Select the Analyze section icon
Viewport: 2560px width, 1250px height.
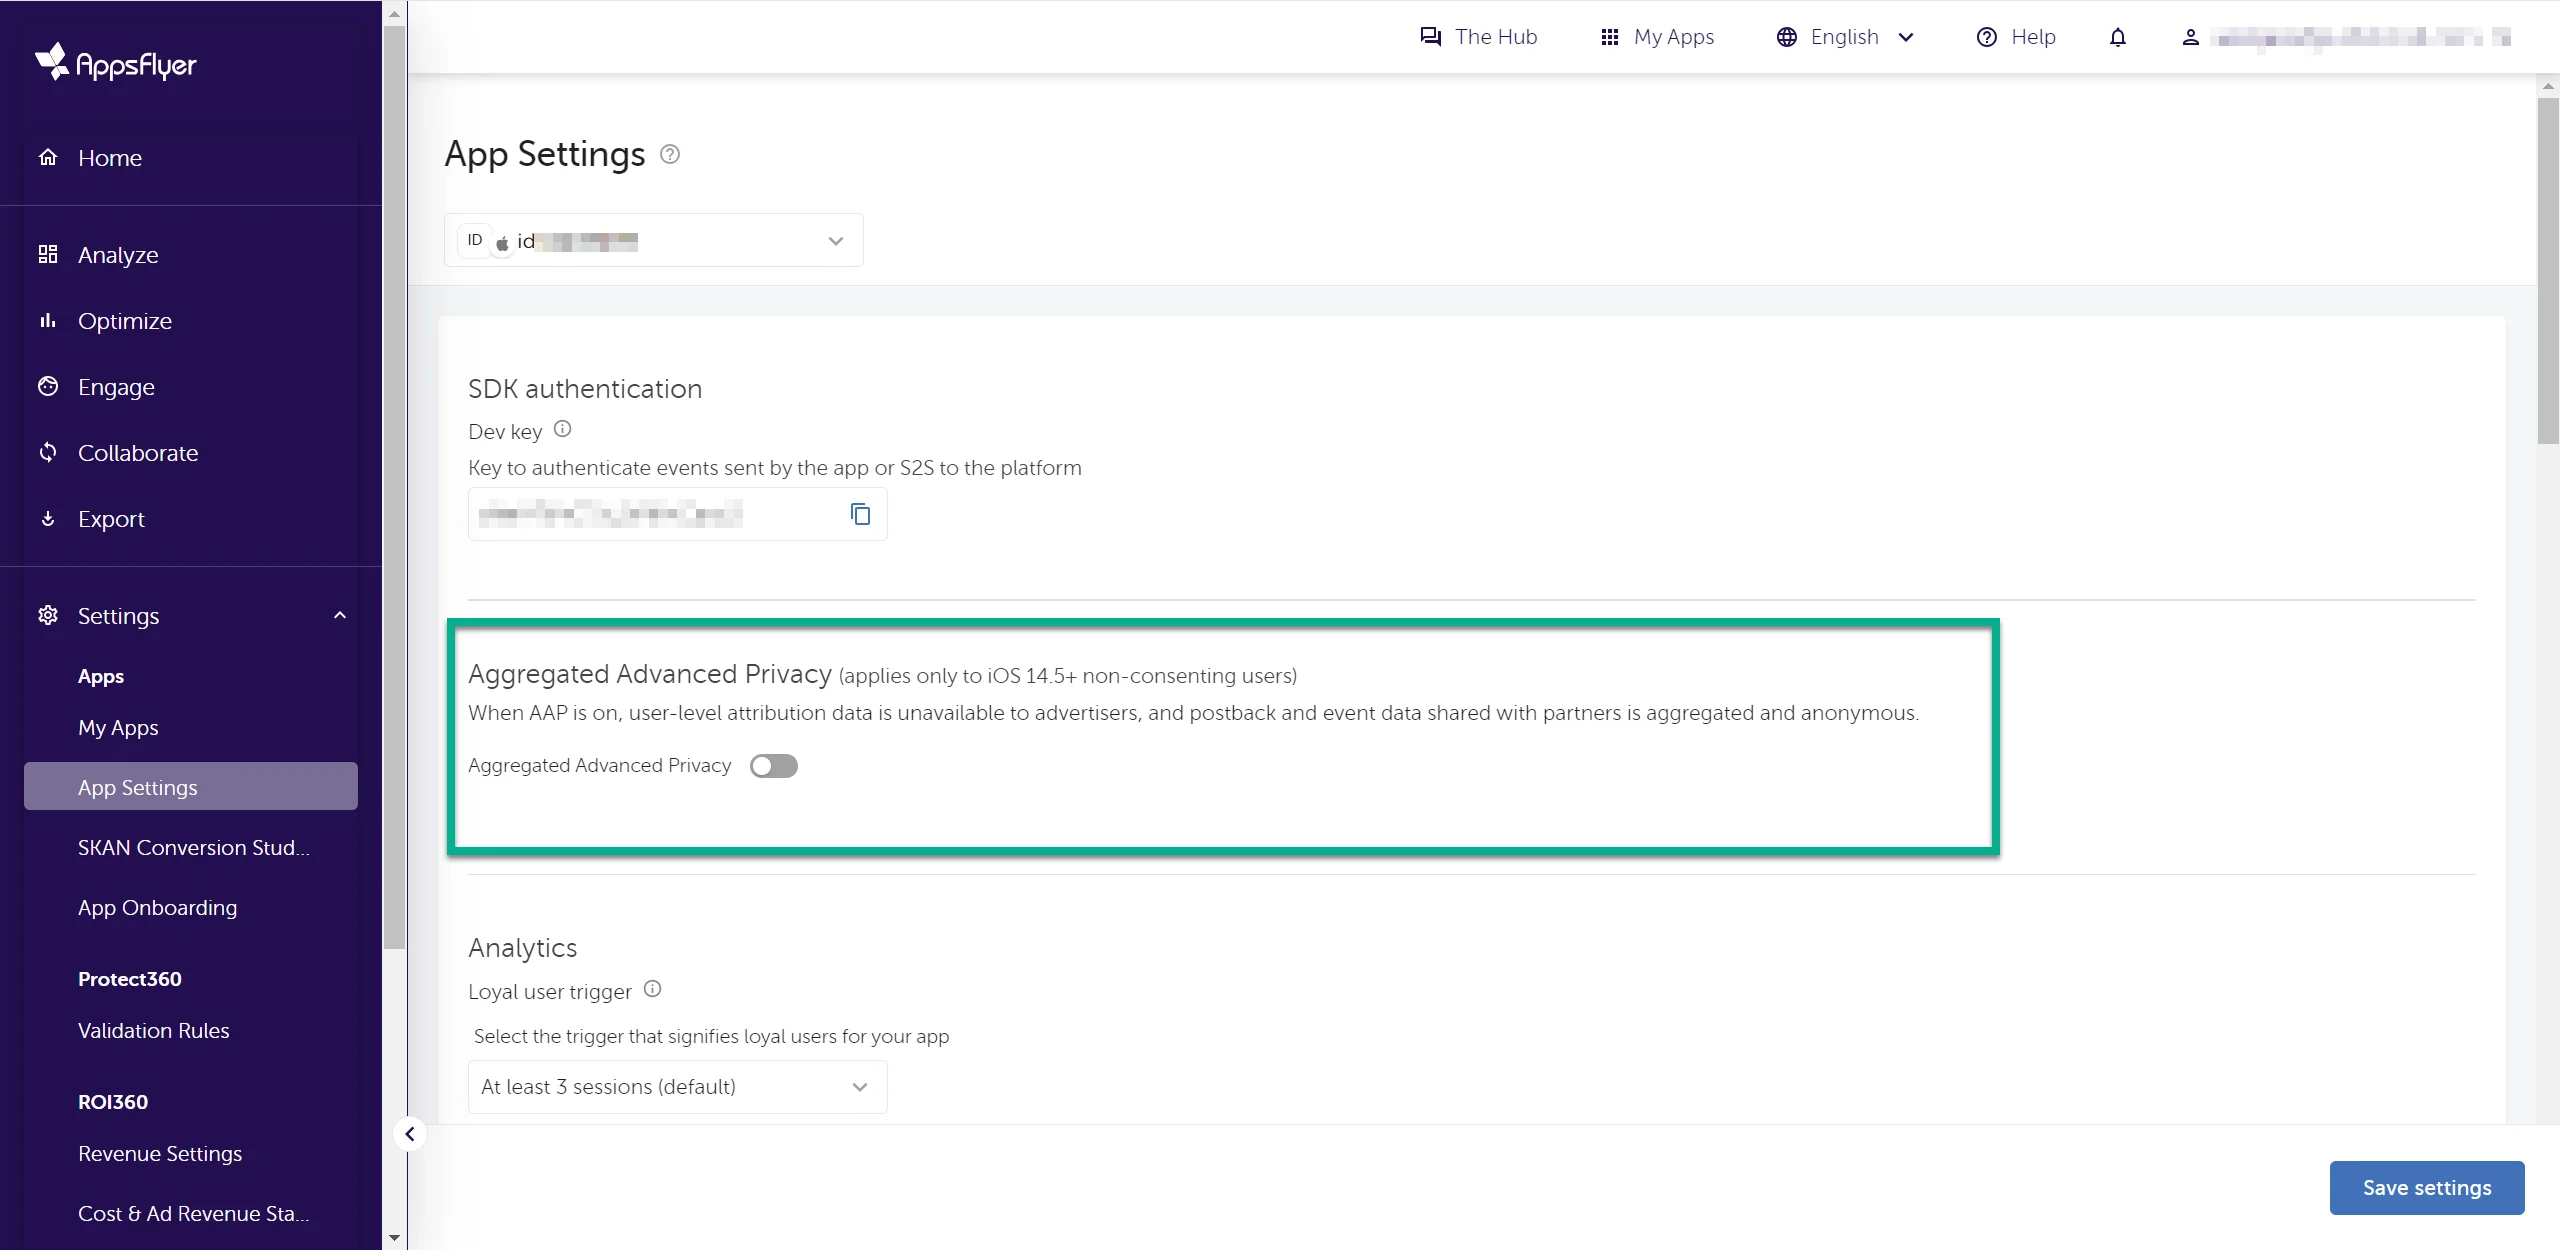[48, 254]
